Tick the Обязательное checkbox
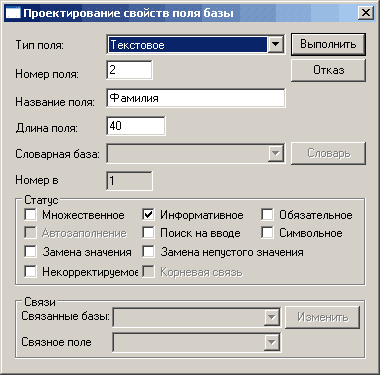380x375 pixels. (x=267, y=215)
